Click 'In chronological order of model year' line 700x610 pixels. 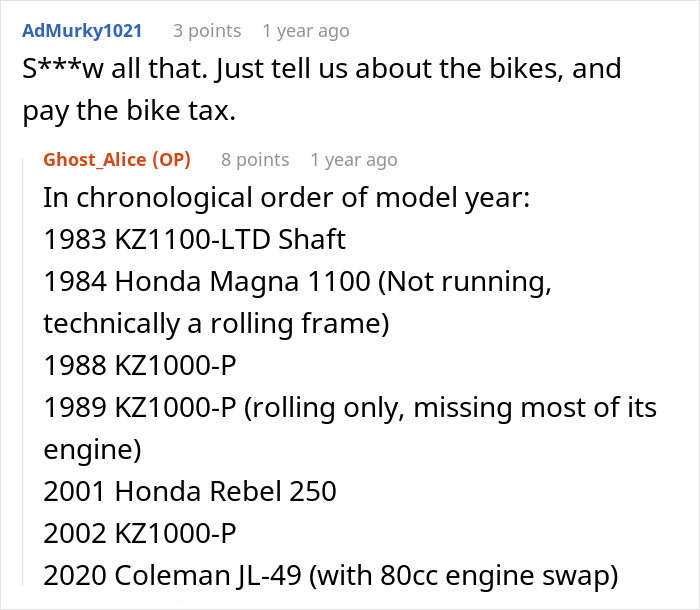[x=286, y=197]
